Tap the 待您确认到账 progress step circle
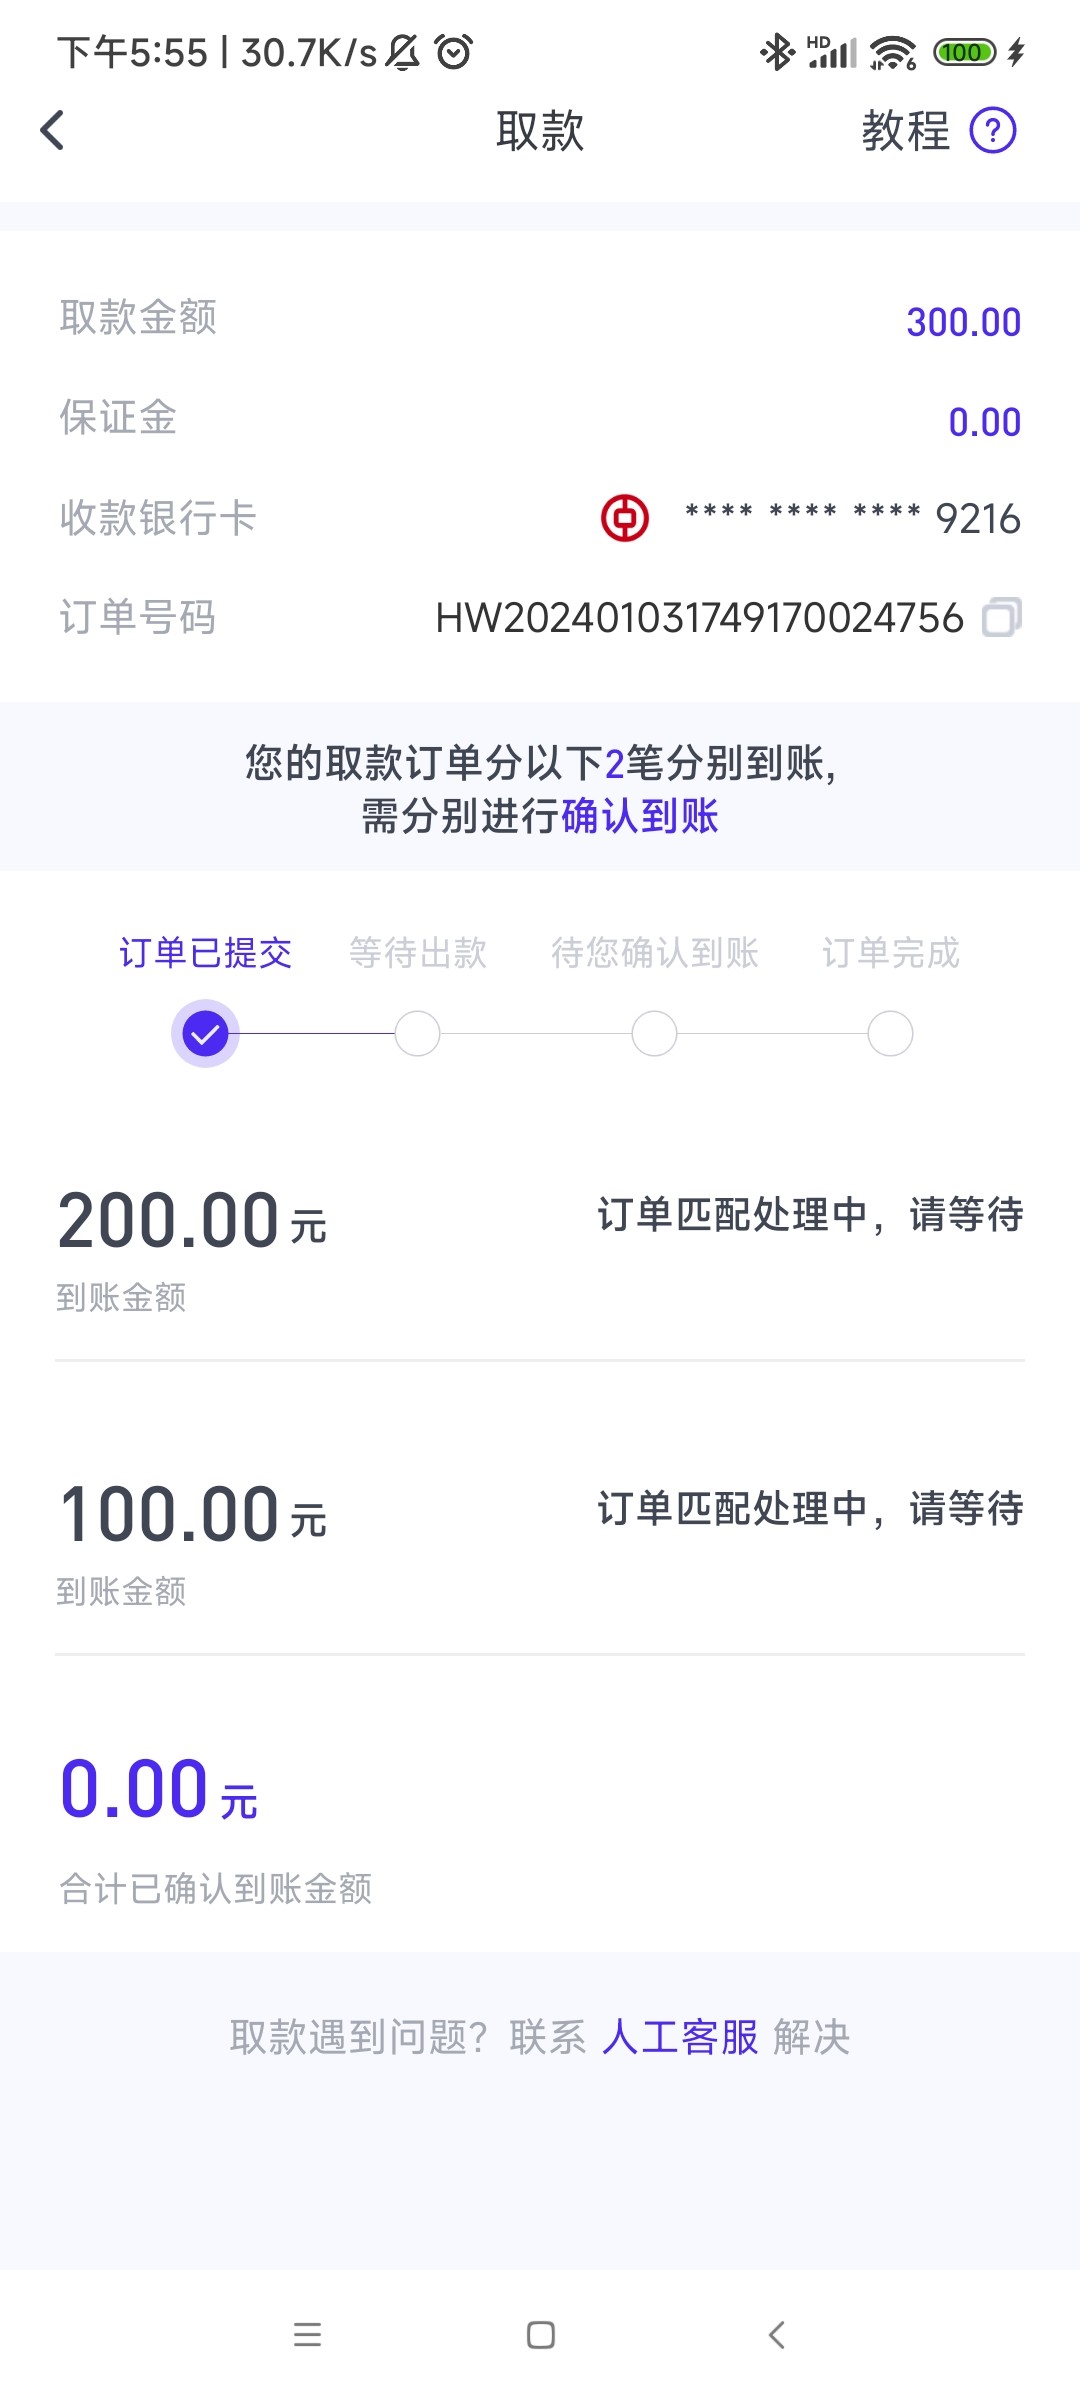The height and width of the screenshot is (2400, 1080). [x=654, y=1034]
